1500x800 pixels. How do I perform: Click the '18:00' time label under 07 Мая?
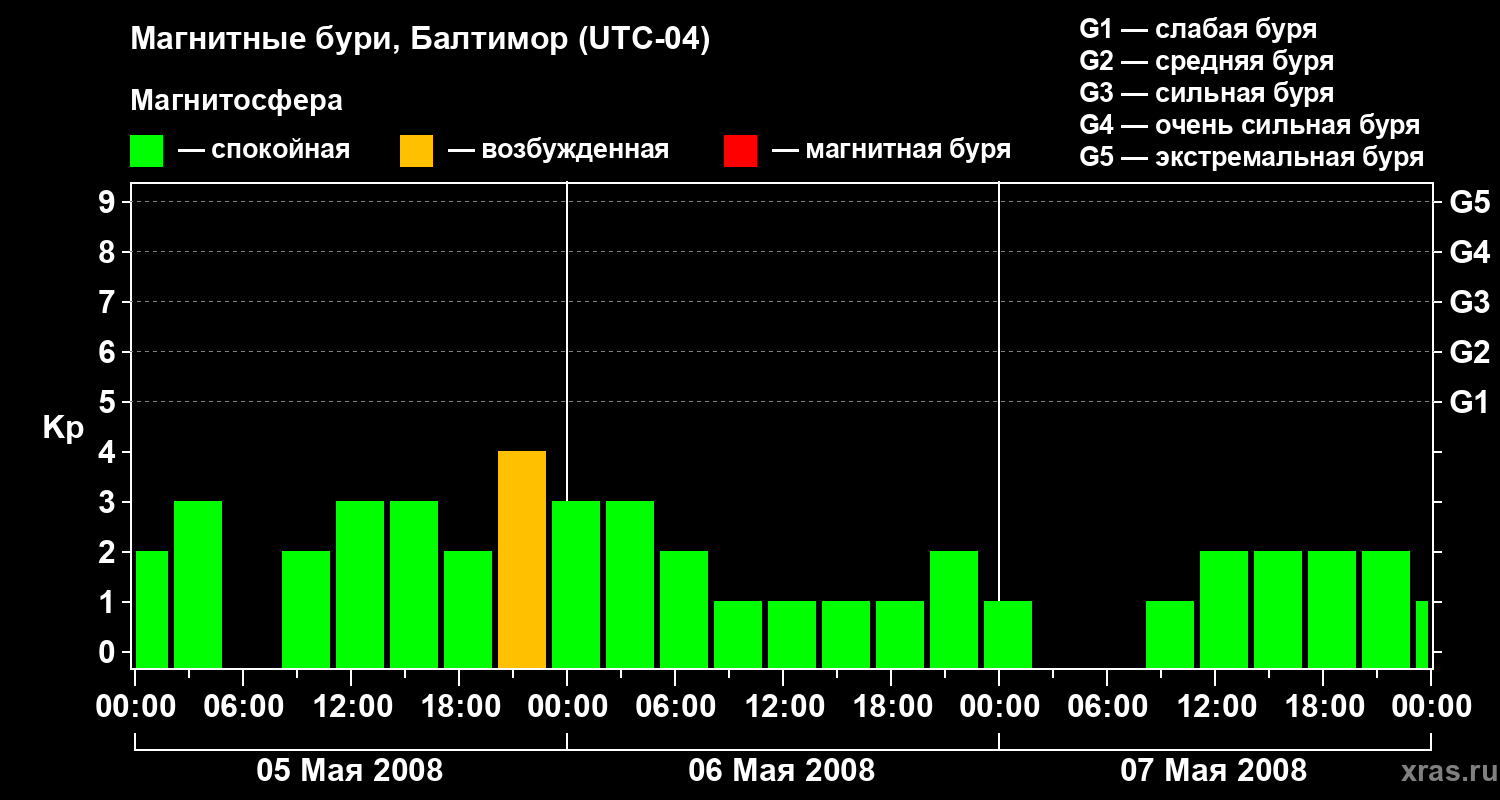(1324, 707)
